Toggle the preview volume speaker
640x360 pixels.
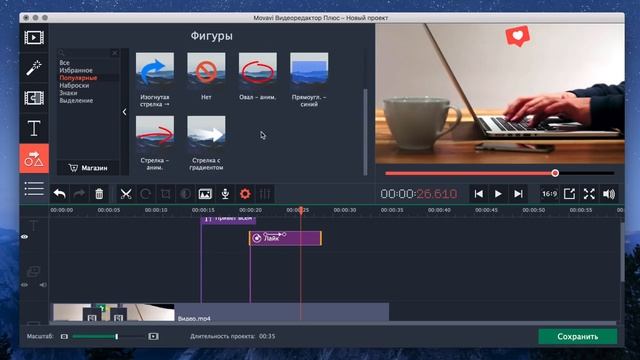click(609, 194)
